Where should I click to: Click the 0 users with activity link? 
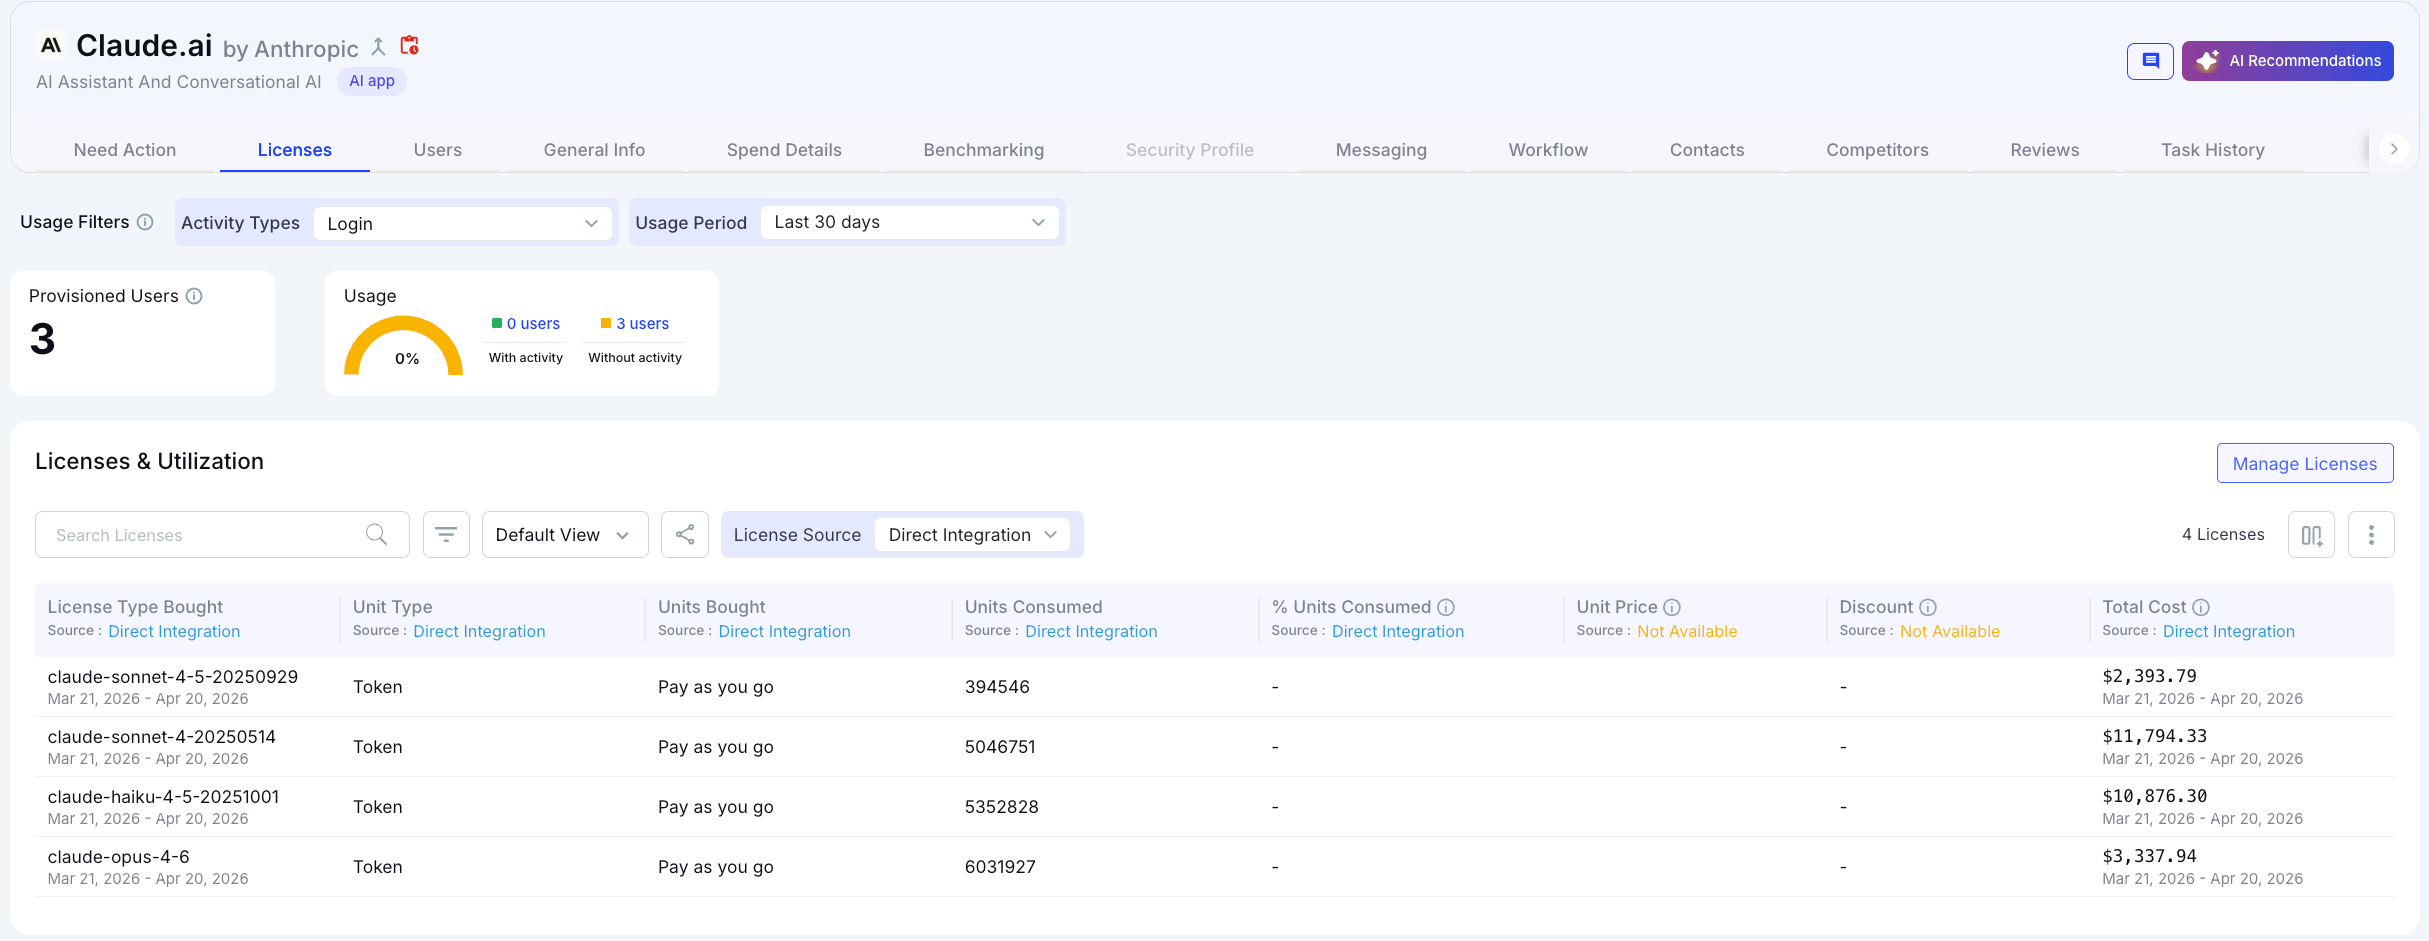pos(533,324)
